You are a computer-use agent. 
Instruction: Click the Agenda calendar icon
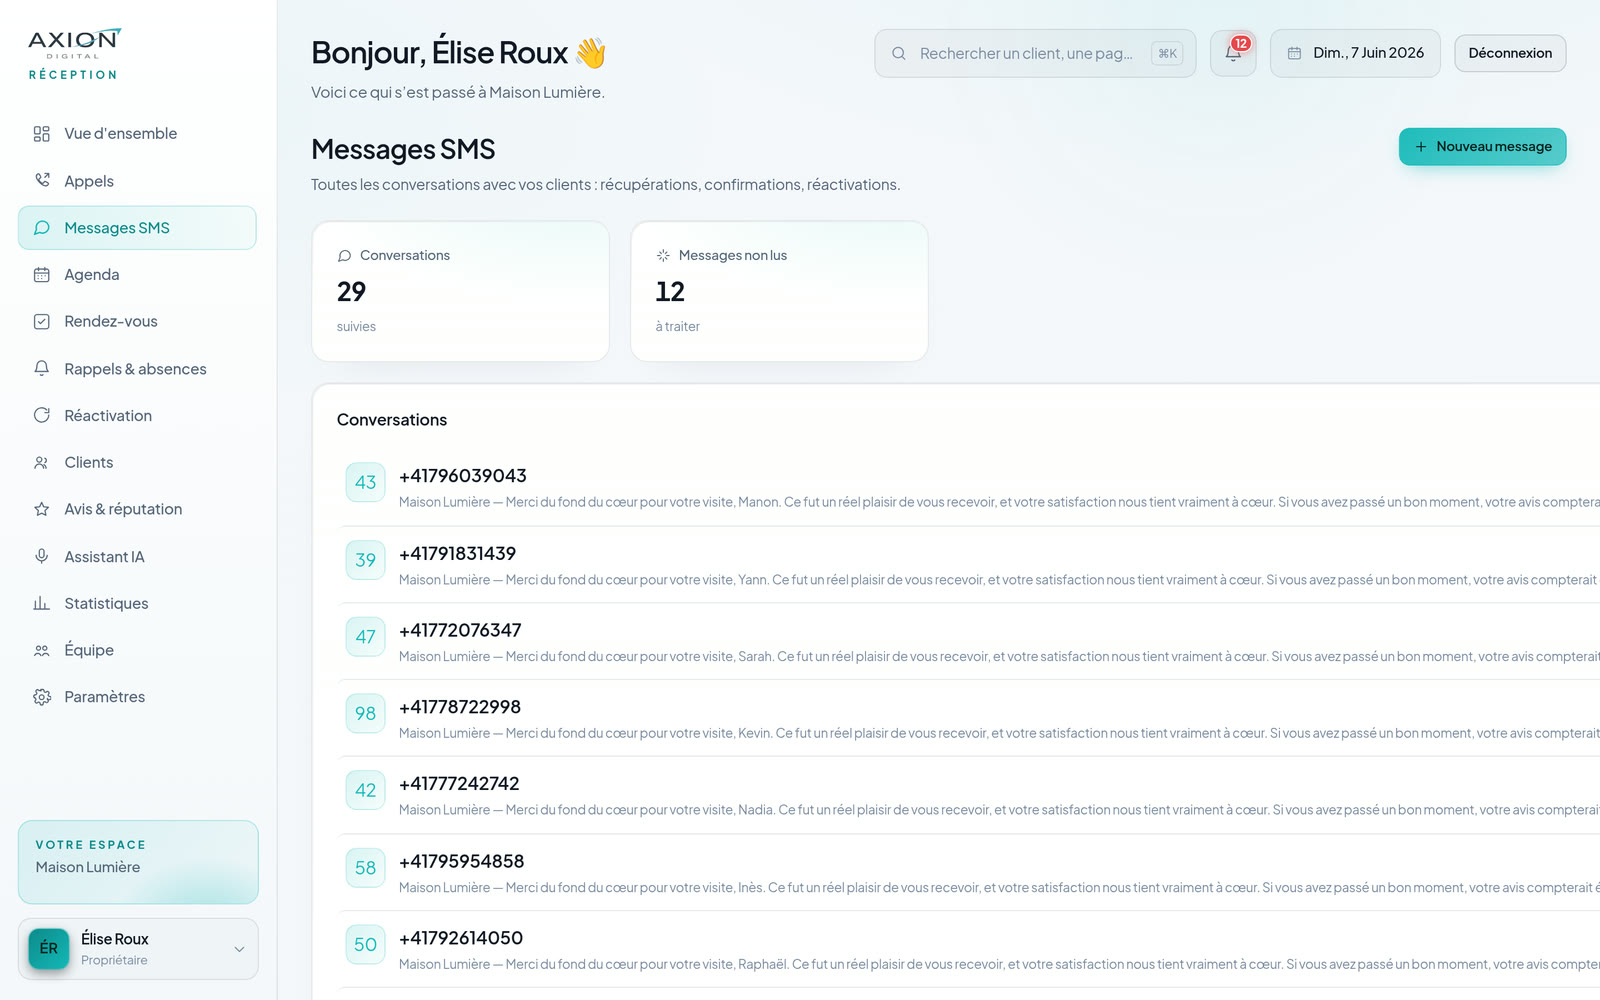[41, 275]
